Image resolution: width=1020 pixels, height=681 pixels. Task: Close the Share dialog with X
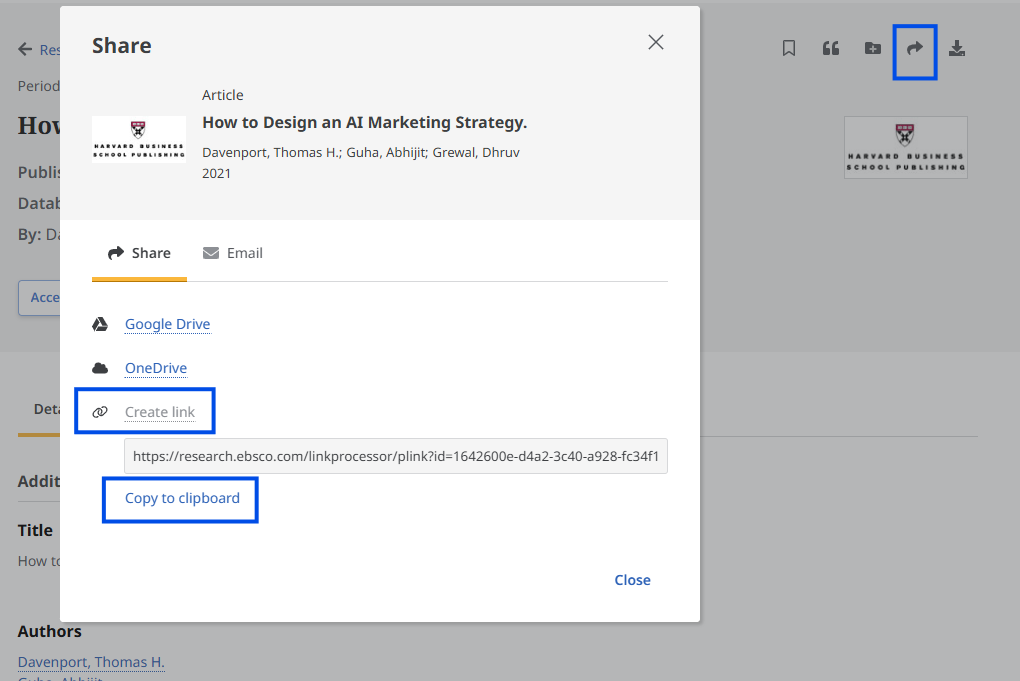(656, 42)
